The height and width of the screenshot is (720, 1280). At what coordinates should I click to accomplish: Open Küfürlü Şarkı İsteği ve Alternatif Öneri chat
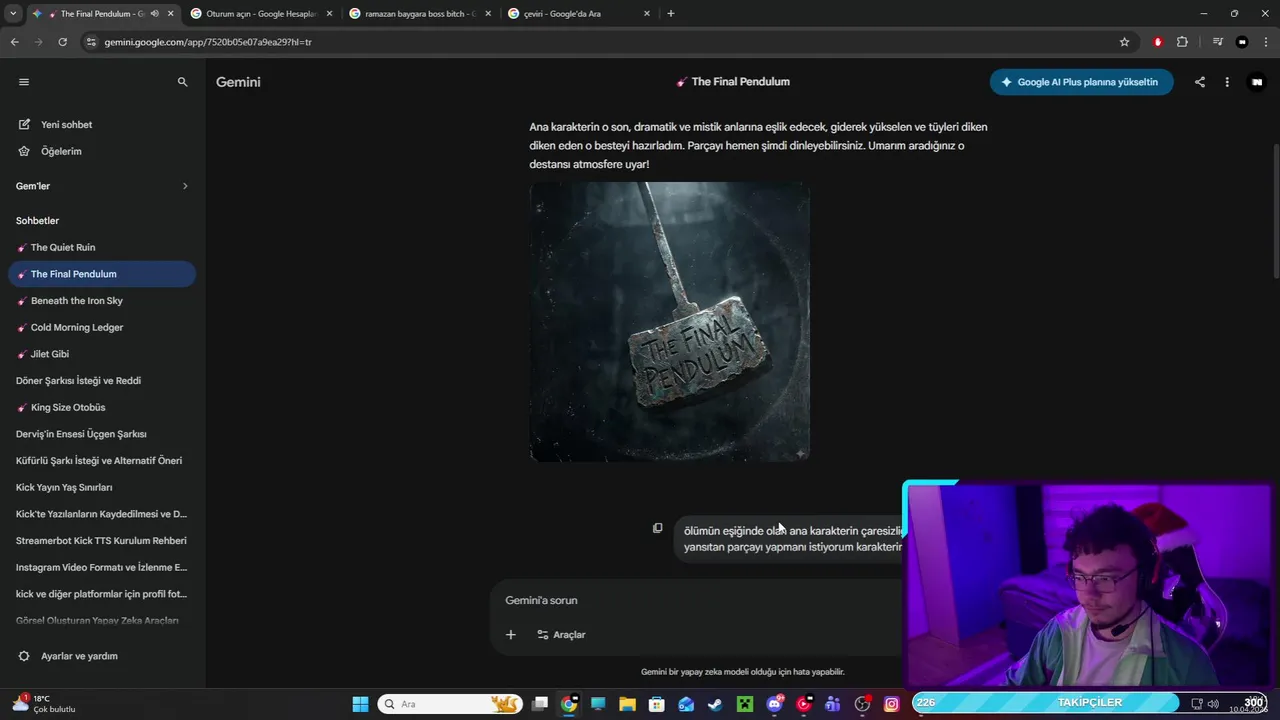coord(102,461)
